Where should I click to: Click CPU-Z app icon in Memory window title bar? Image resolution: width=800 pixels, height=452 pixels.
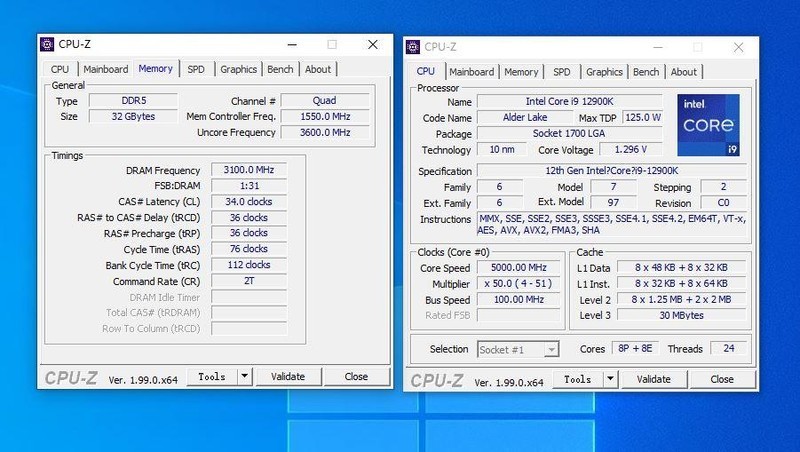(x=47, y=44)
